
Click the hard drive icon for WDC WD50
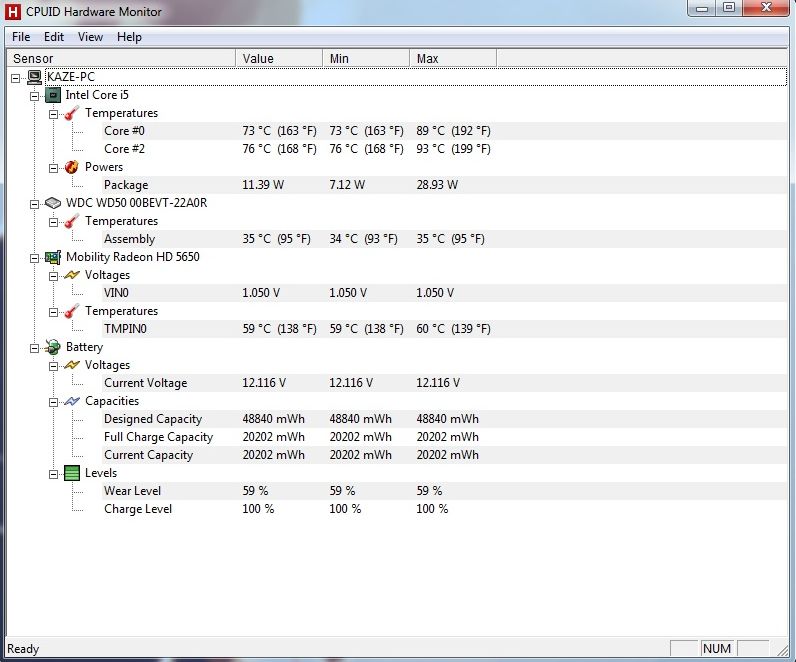53,203
